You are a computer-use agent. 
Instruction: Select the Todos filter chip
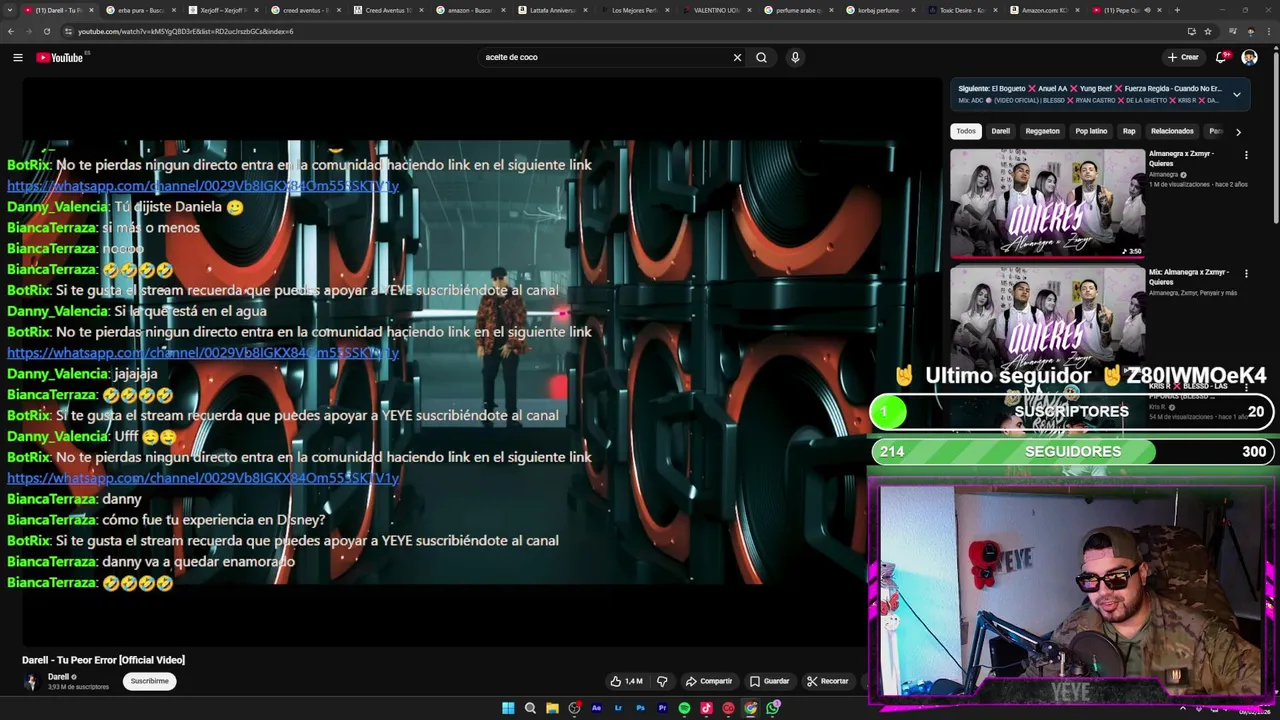(965, 131)
